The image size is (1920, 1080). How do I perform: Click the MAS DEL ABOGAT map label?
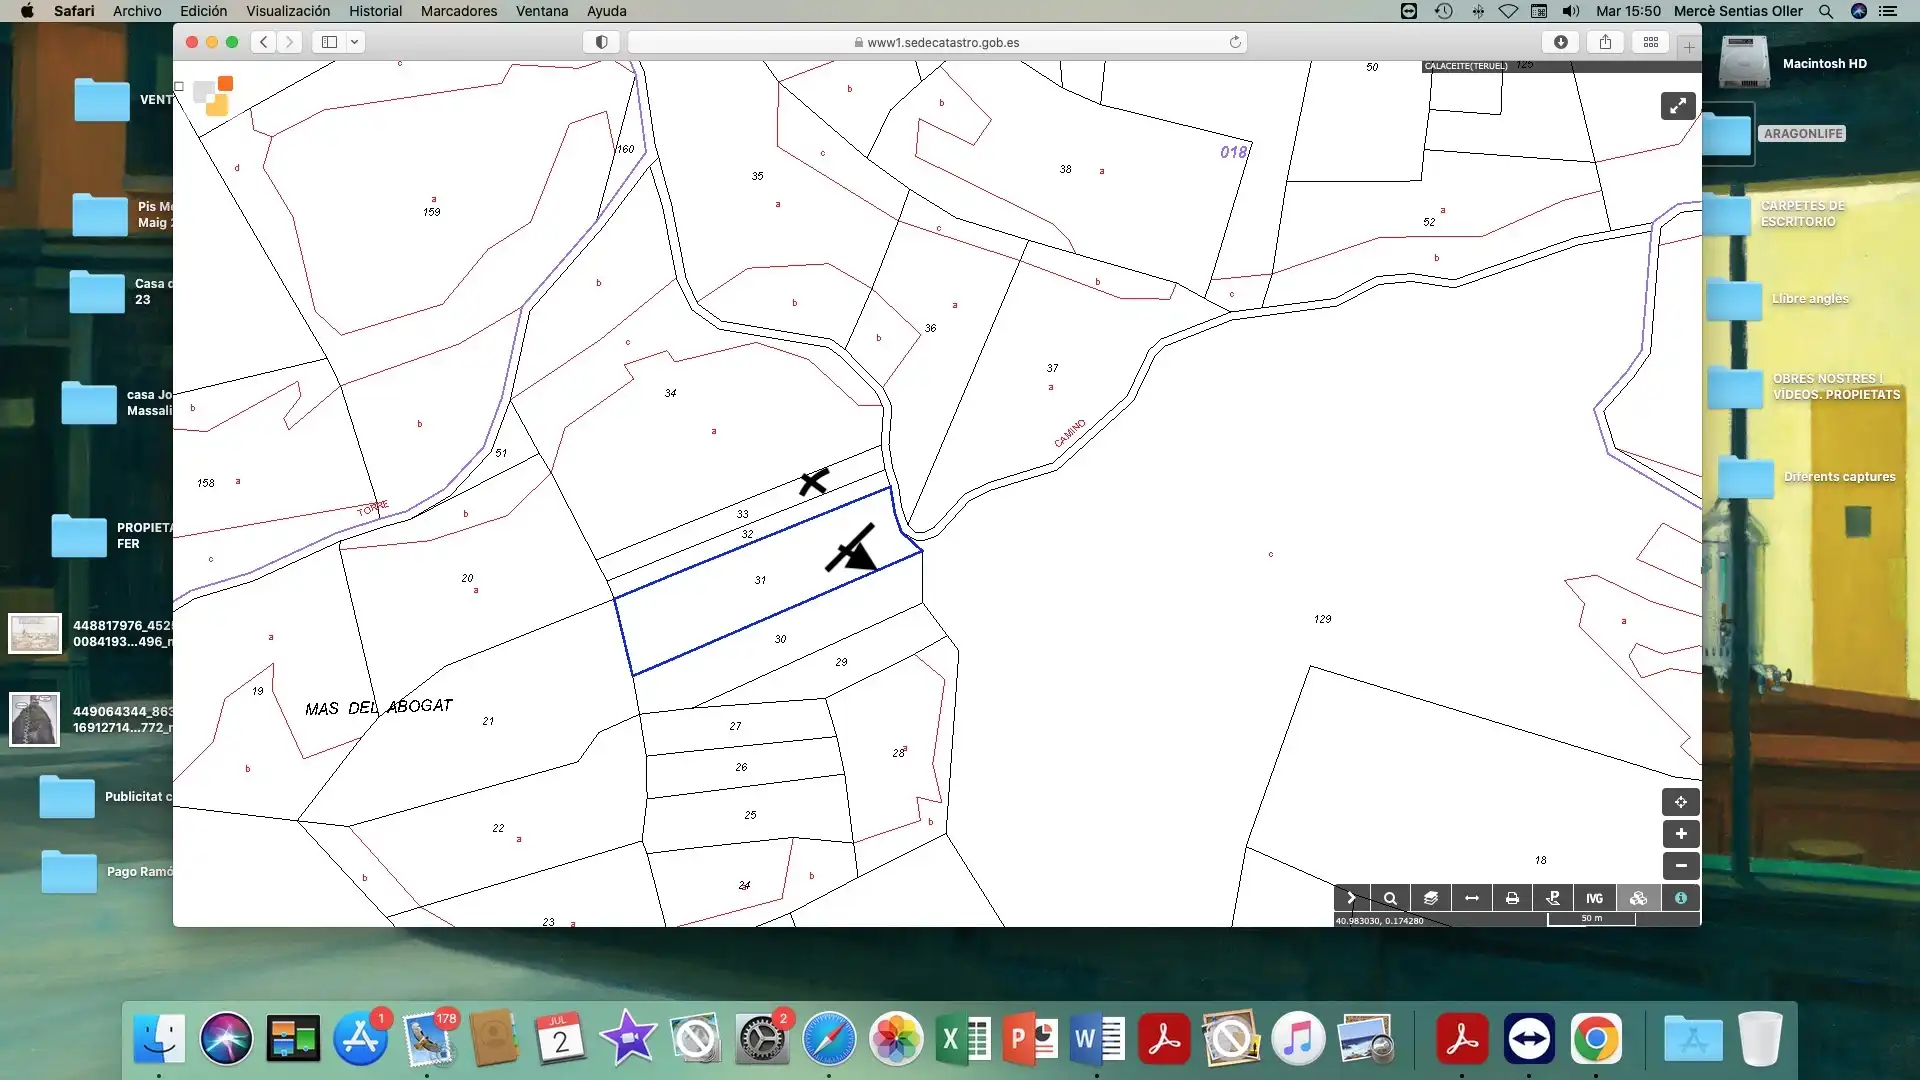(x=379, y=707)
